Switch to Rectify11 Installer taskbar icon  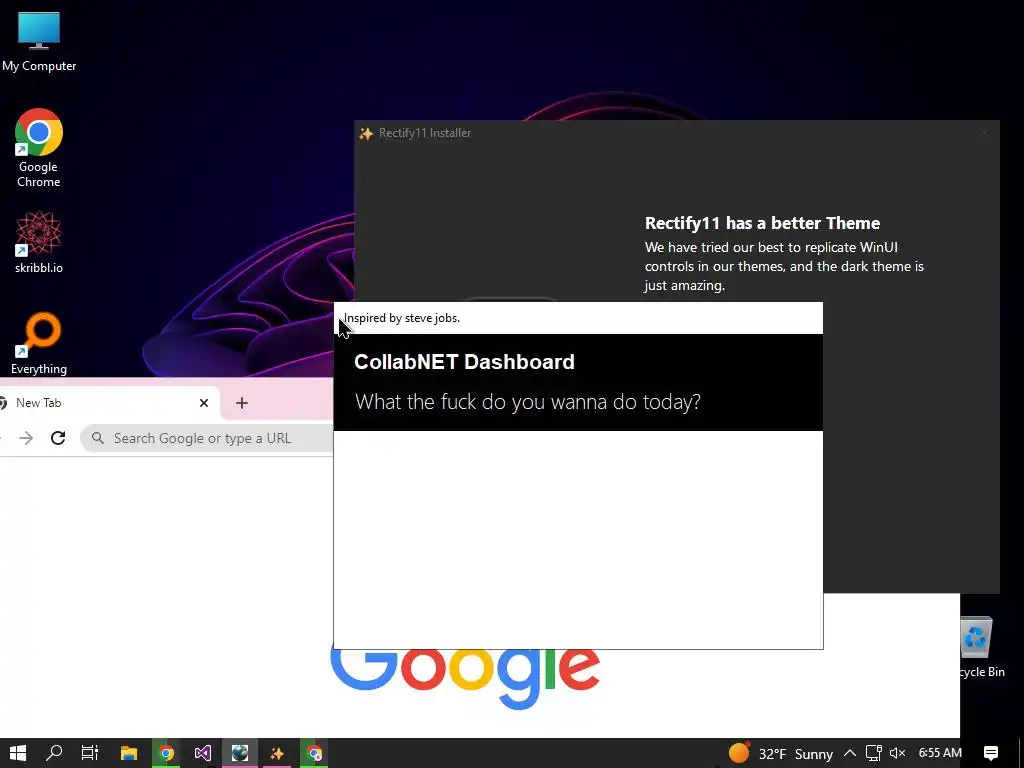(x=277, y=753)
